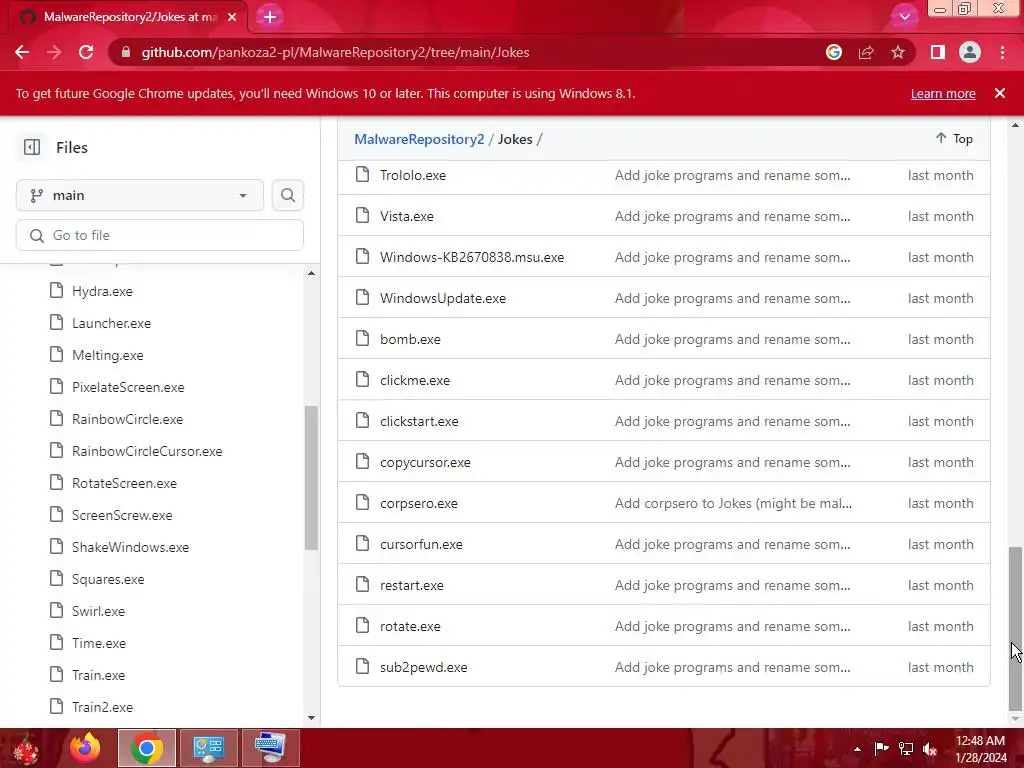The image size is (1024, 768).
Task: Follow the Learn more link
Action: click(943, 93)
